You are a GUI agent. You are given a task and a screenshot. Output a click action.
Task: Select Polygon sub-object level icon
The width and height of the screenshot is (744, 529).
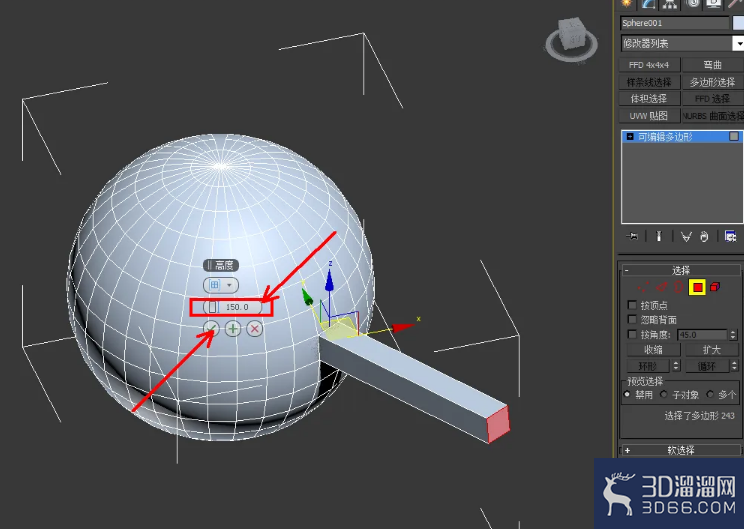tap(697, 287)
